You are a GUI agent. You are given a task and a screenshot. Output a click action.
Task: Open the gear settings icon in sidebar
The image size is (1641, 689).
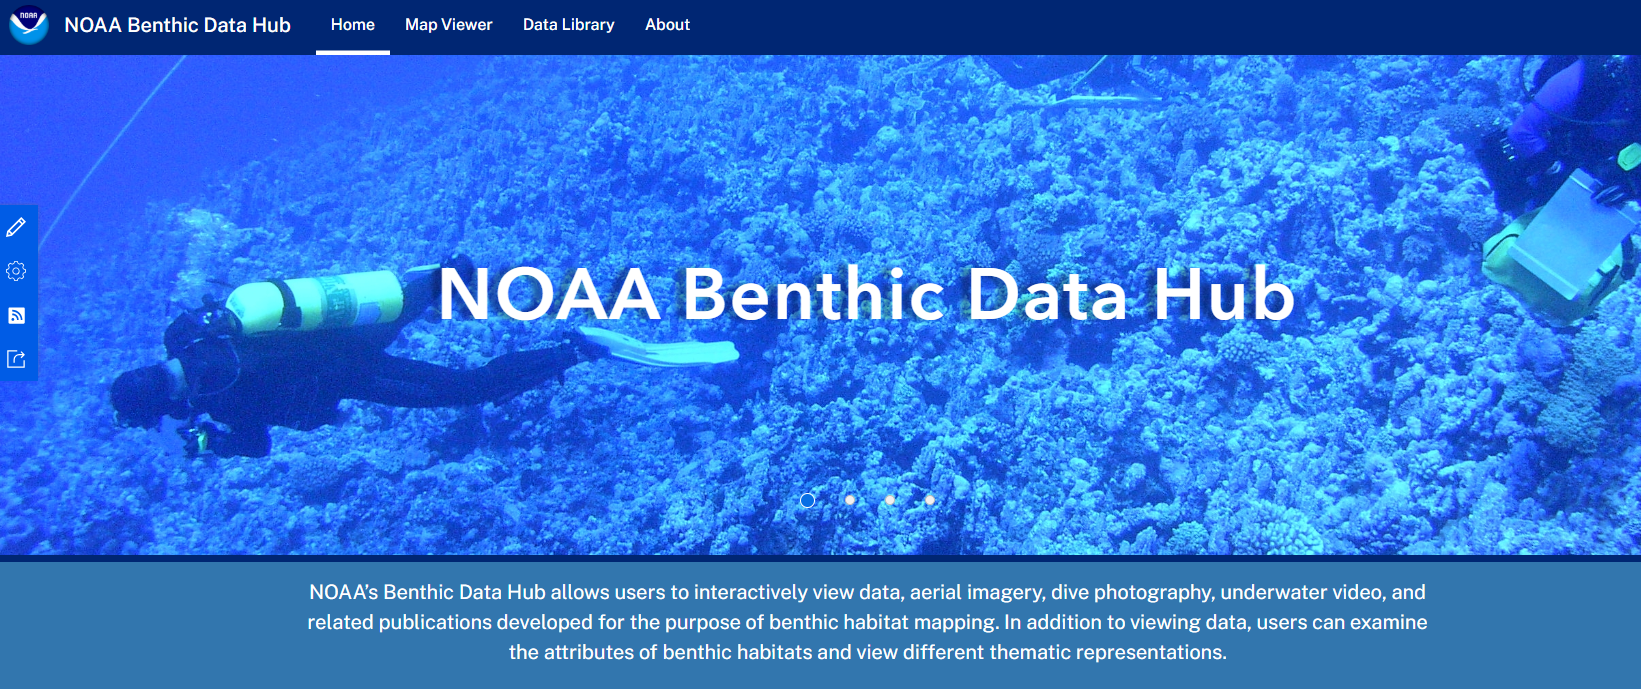16,271
